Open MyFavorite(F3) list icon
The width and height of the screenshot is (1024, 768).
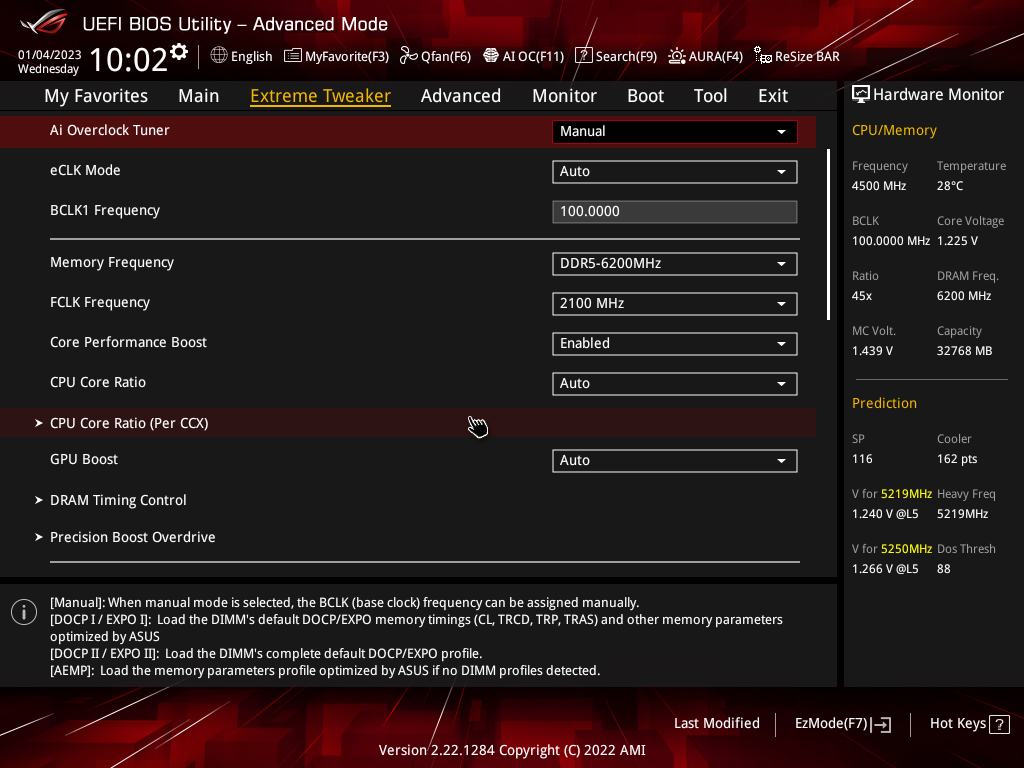pyautogui.click(x=293, y=56)
